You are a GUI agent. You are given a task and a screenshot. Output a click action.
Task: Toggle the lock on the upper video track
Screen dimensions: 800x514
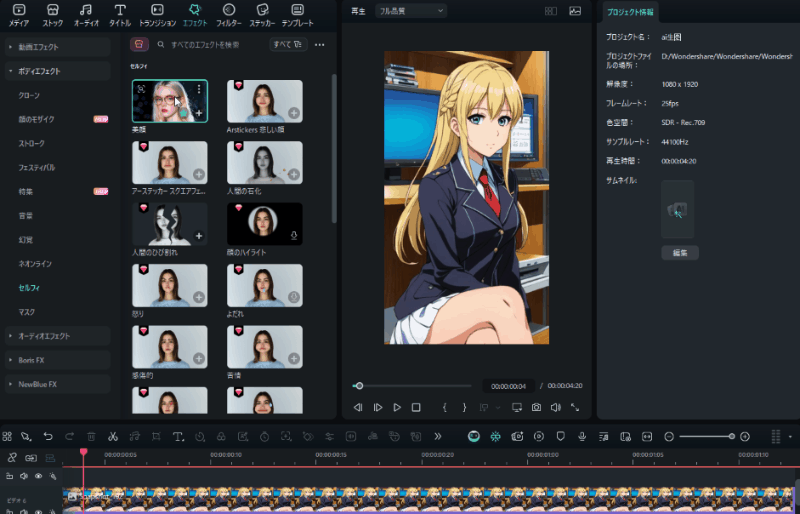(x=9, y=476)
